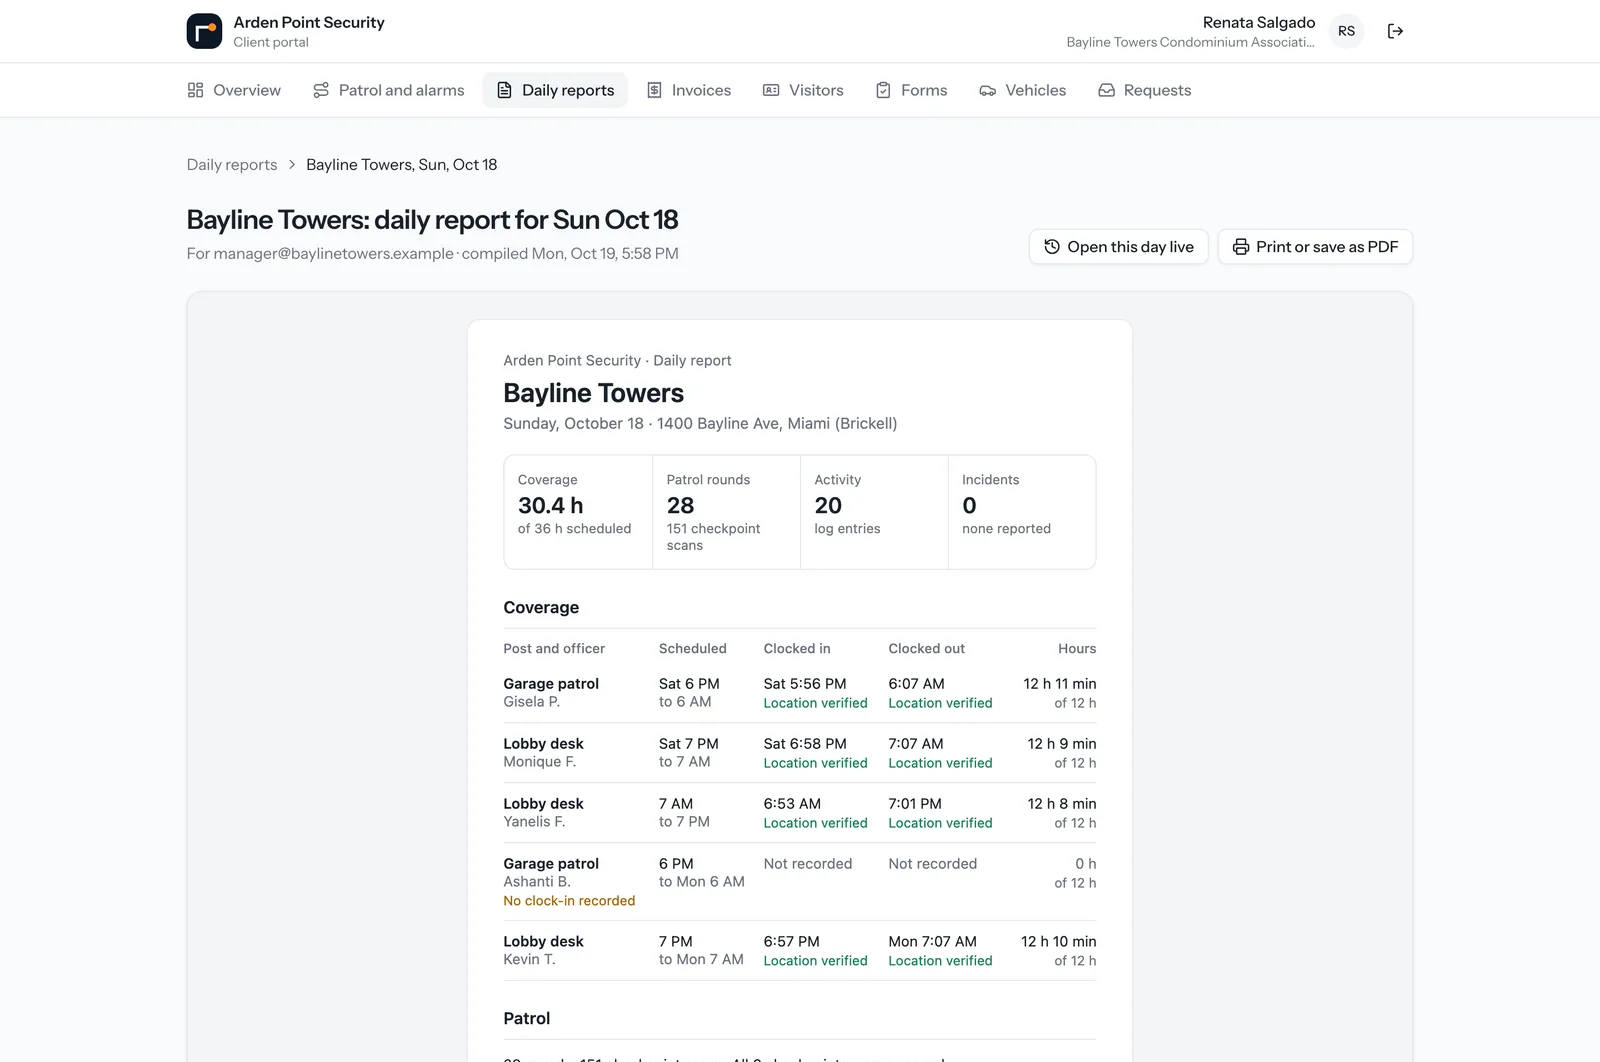Viewport: 1600px width, 1062px height.
Task: Select the Daily reports tab
Action: pos(555,90)
